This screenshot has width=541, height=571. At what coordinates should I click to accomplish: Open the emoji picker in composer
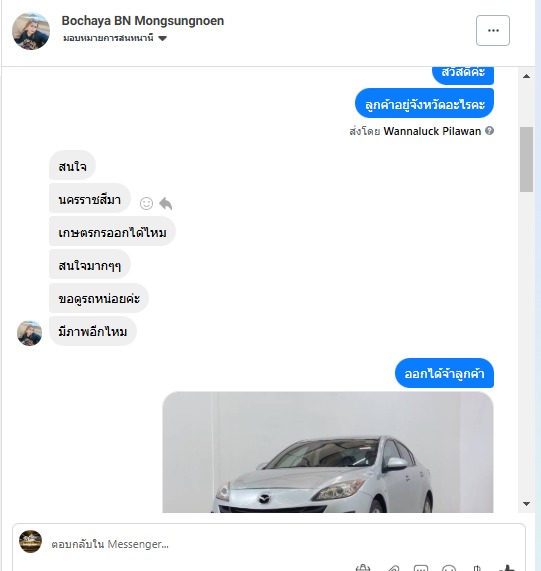pyautogui.click(x=449, y=568)
